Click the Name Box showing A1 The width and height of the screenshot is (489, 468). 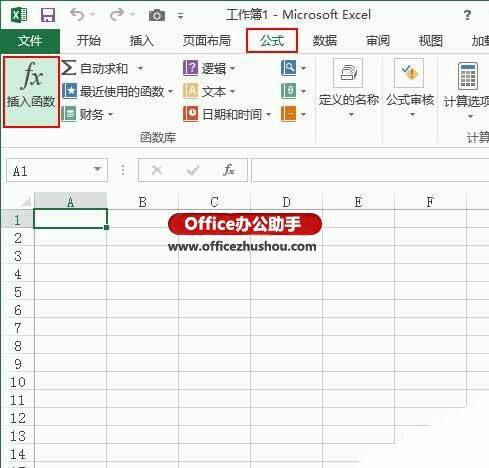(x=50, y=171)
